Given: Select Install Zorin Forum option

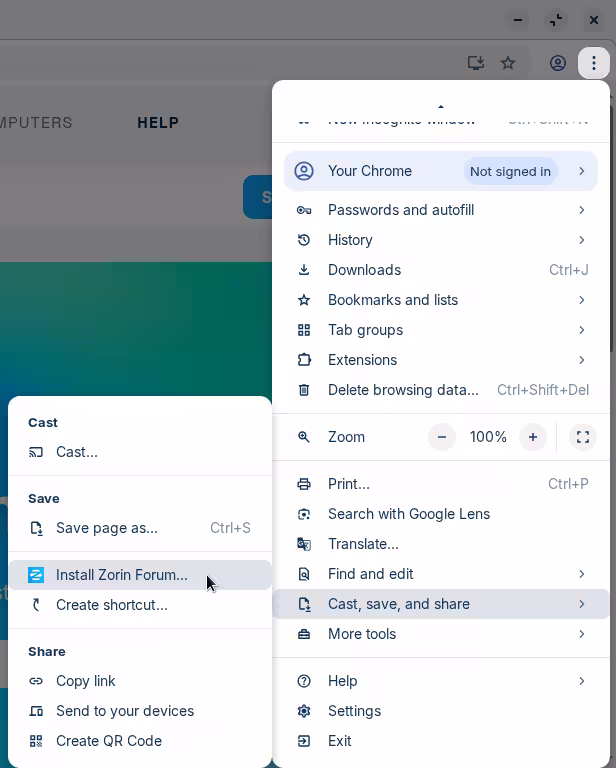Looking at the screenshot, I should [121, 575].
